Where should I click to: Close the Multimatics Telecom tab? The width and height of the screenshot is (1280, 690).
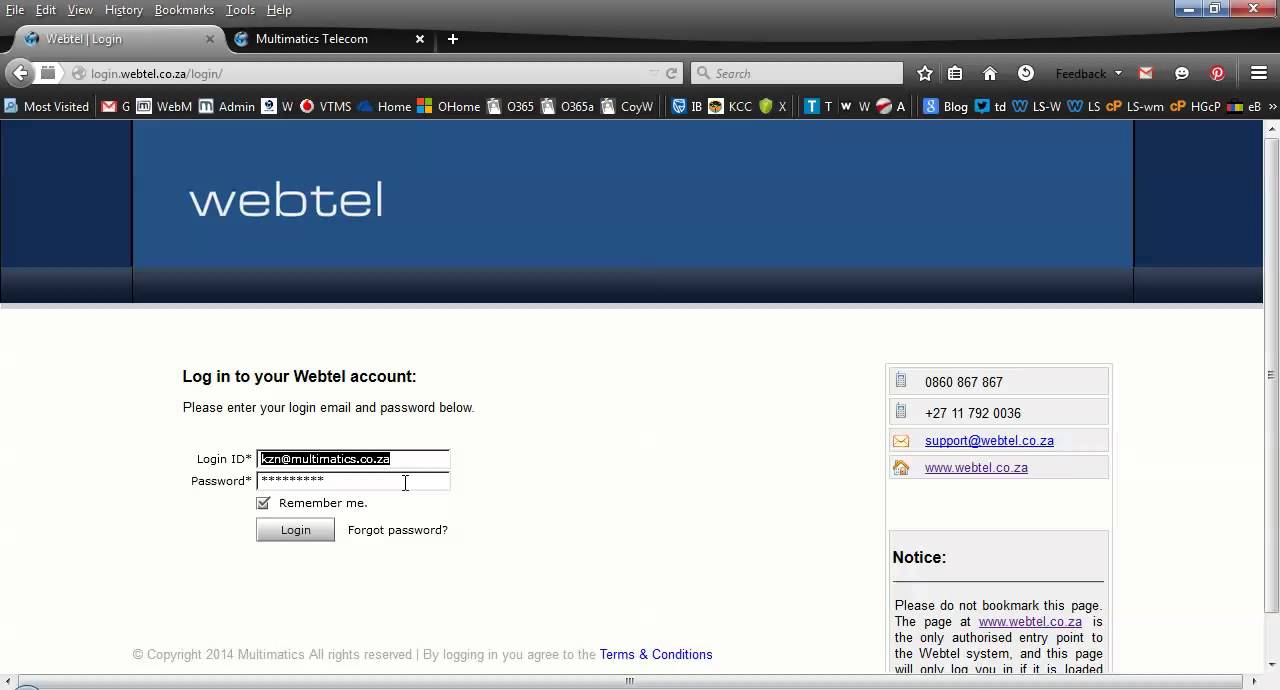(420, 39)
